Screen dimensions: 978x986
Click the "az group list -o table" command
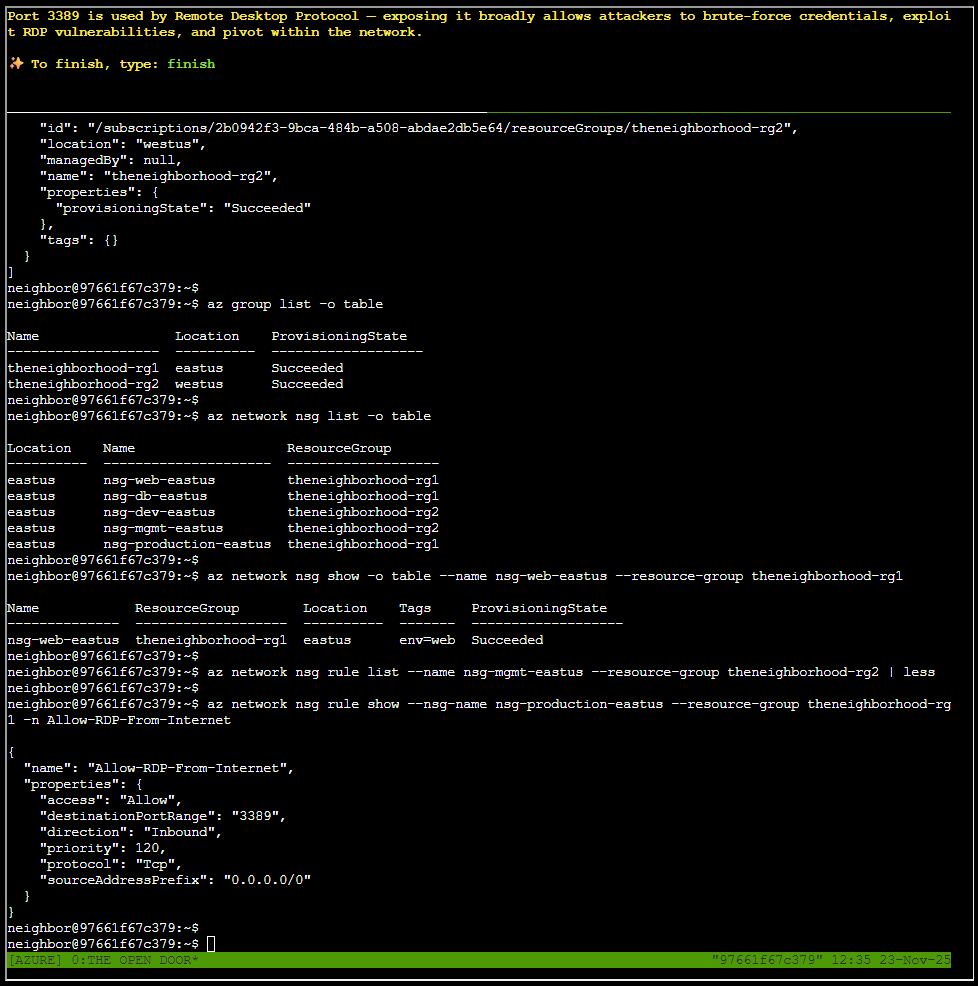click(x=295, y=304)
